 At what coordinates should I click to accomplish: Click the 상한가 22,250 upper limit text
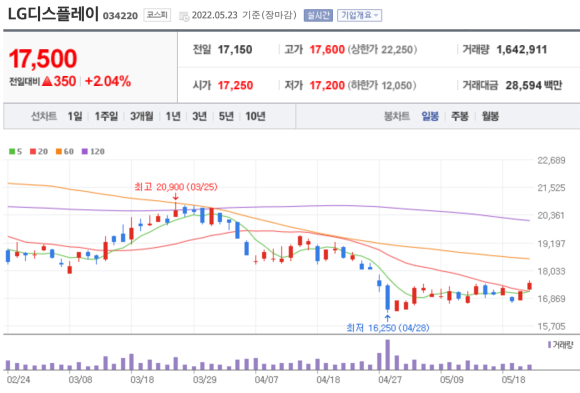click(382, 50)
